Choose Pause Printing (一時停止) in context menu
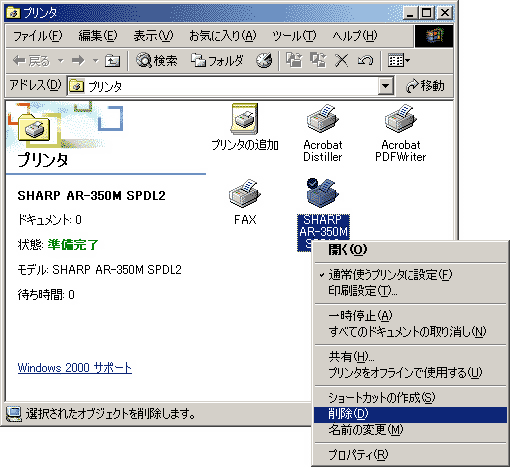The image size is (510, 467). point(410,315)
